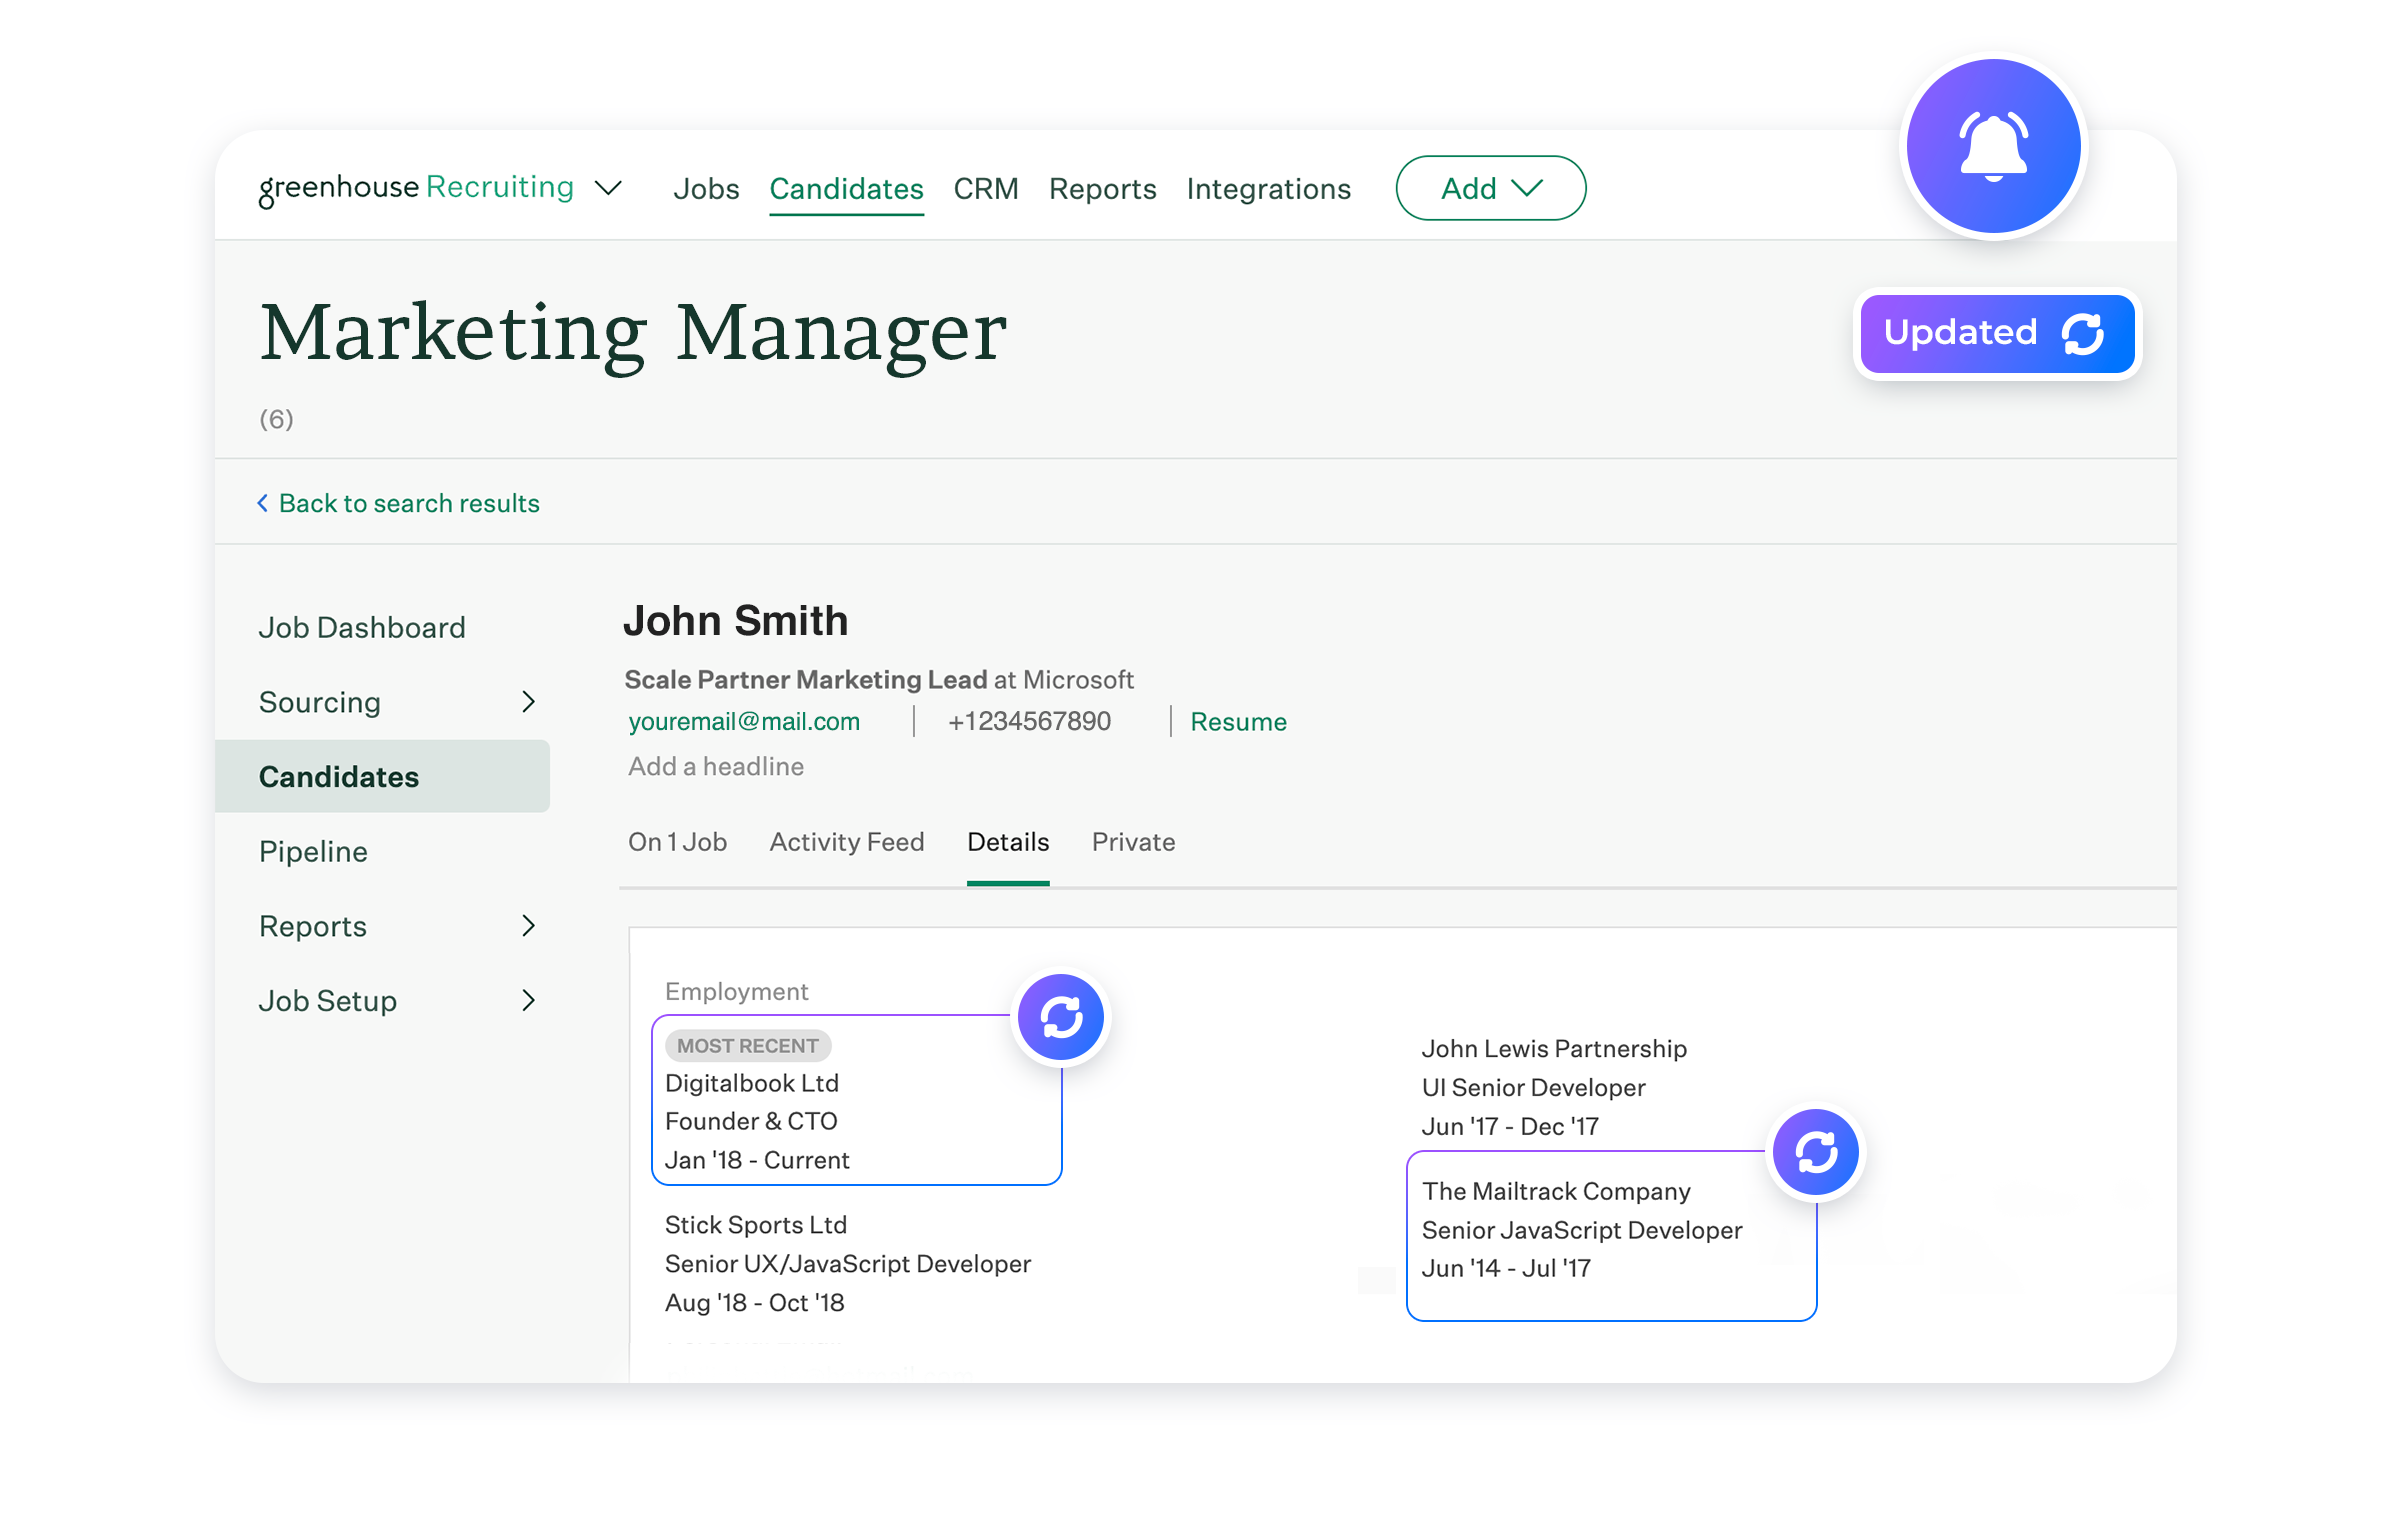
Task: Open the greenhouse Recruiting product switcher chevron
Action: (x=608, y=188)
